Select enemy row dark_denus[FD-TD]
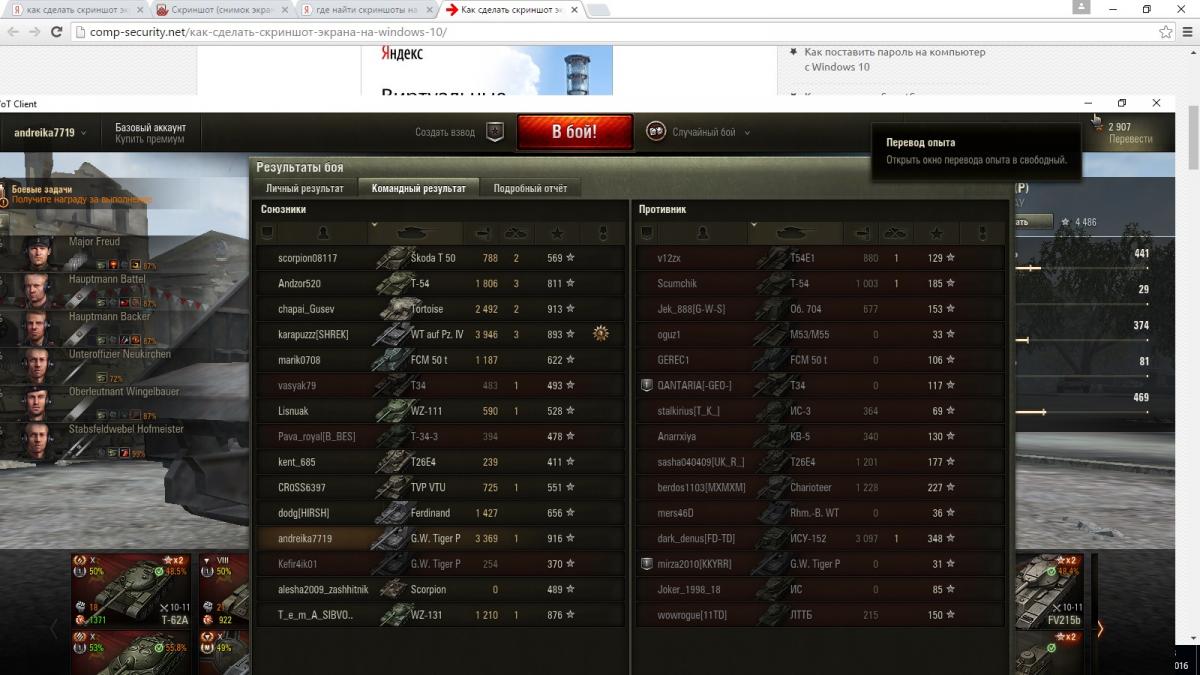 pyautogui.click(x=820, y=538)
